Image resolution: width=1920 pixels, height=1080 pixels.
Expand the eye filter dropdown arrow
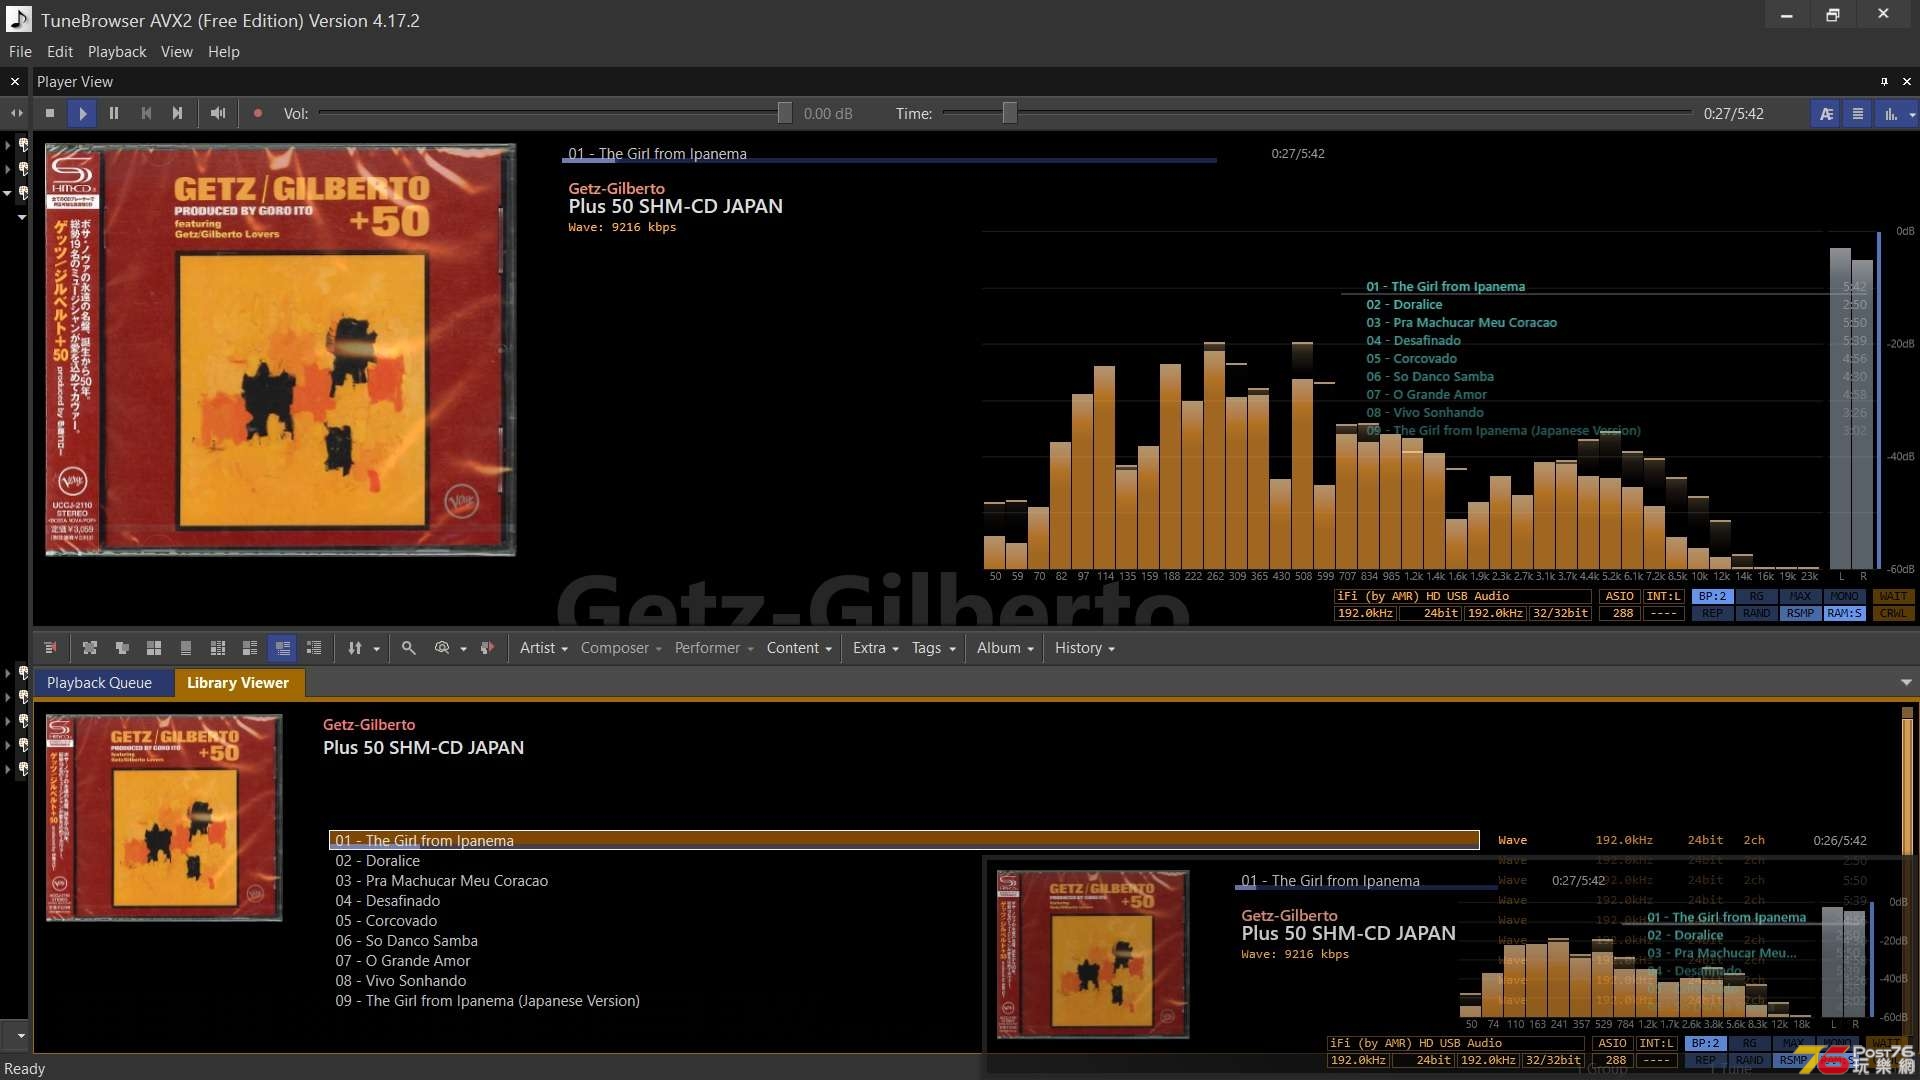point(463,649)
